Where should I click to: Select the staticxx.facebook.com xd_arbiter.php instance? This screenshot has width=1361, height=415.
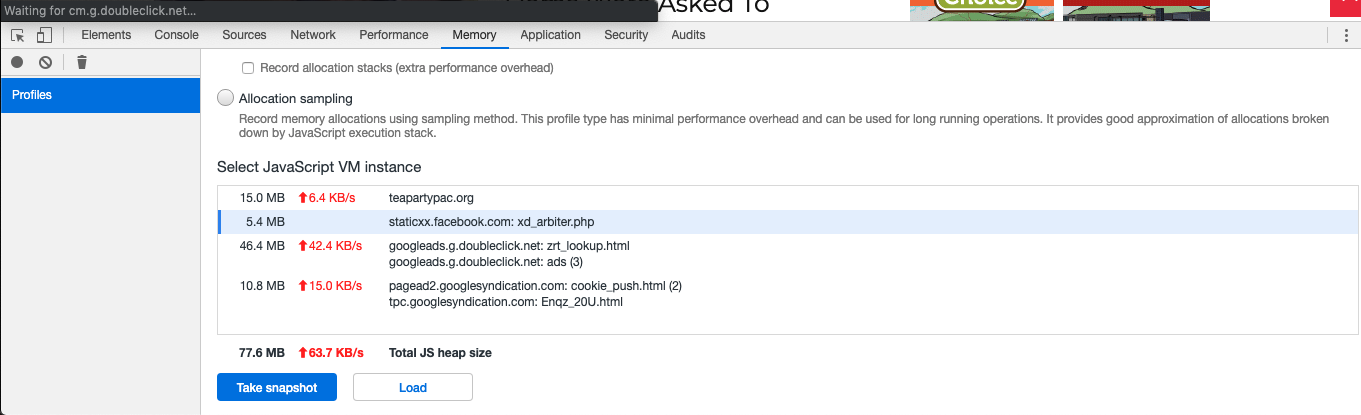tap(788, 221)
